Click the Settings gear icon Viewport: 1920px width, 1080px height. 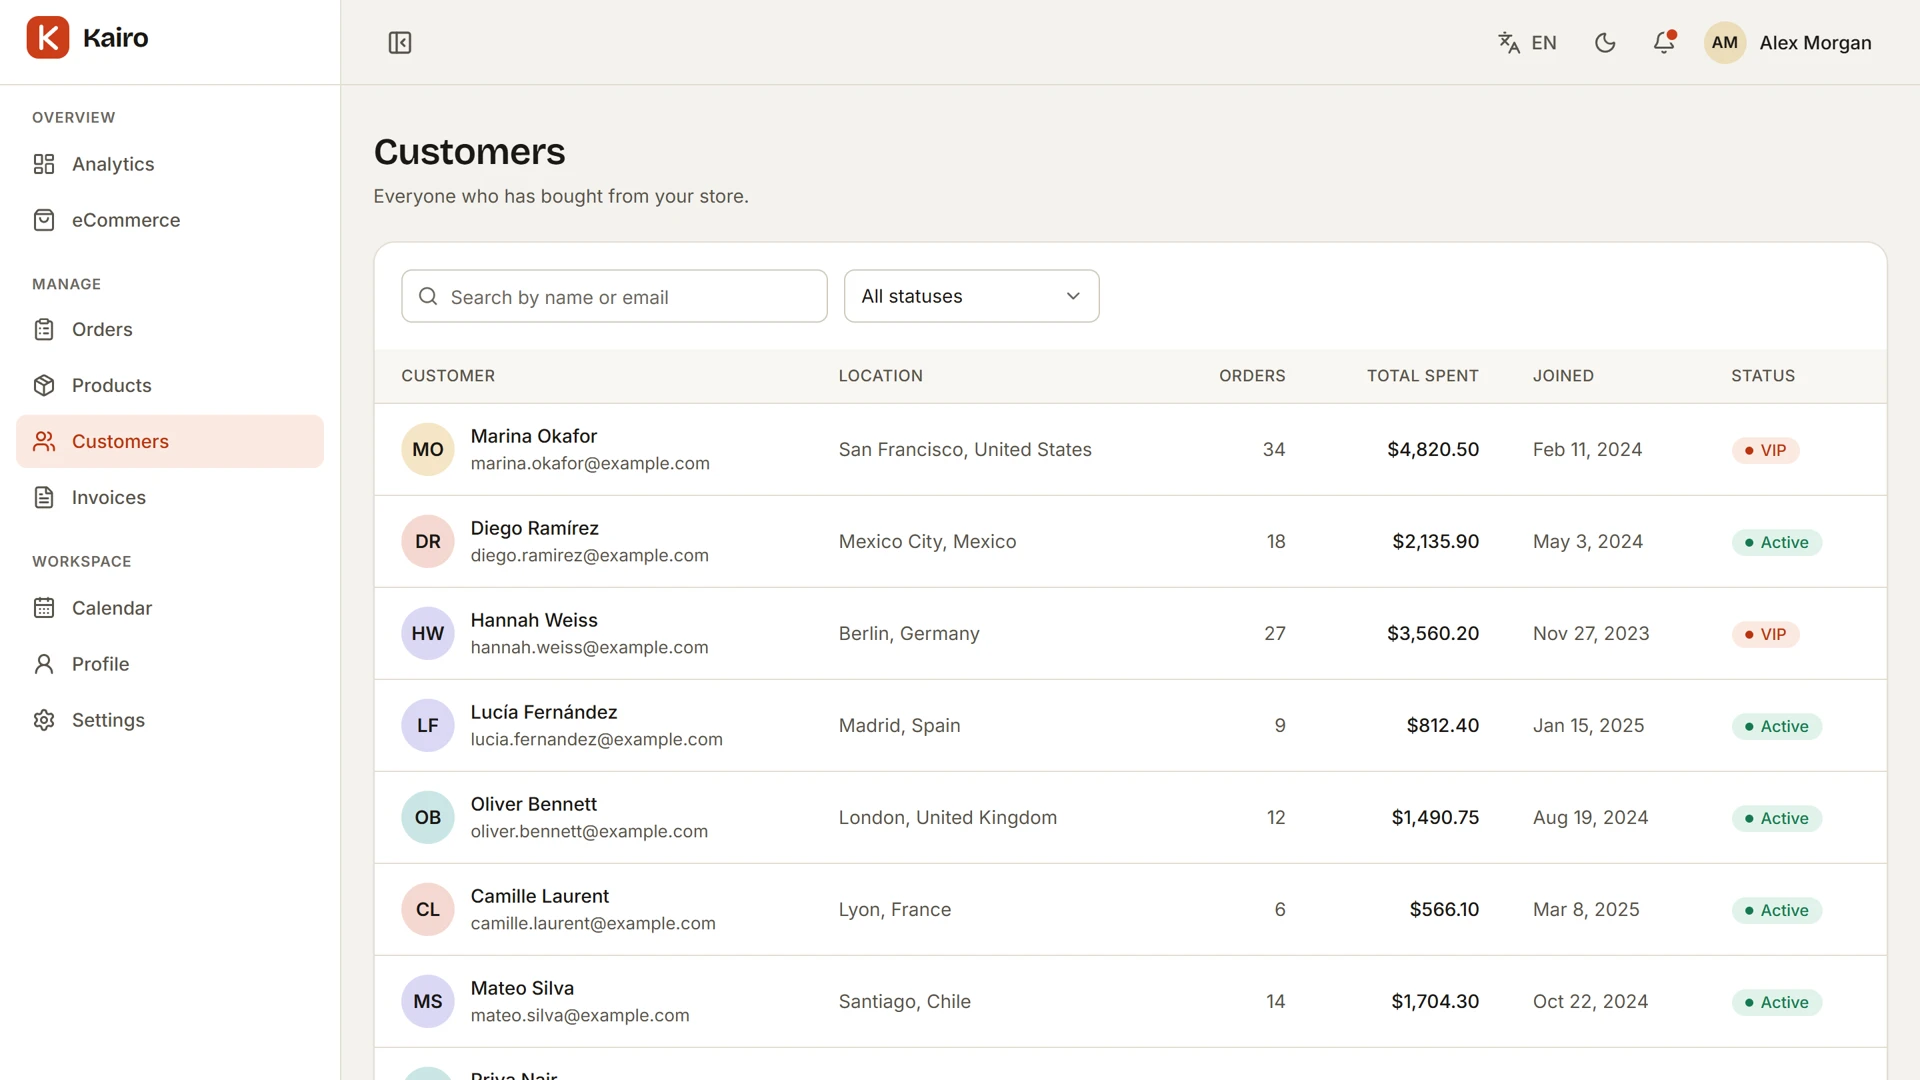point(44,720)
